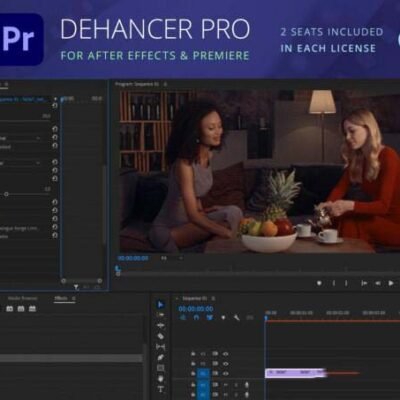Toggle Snap magnet in timeline

pyautogui.click(x=196, y=318)
